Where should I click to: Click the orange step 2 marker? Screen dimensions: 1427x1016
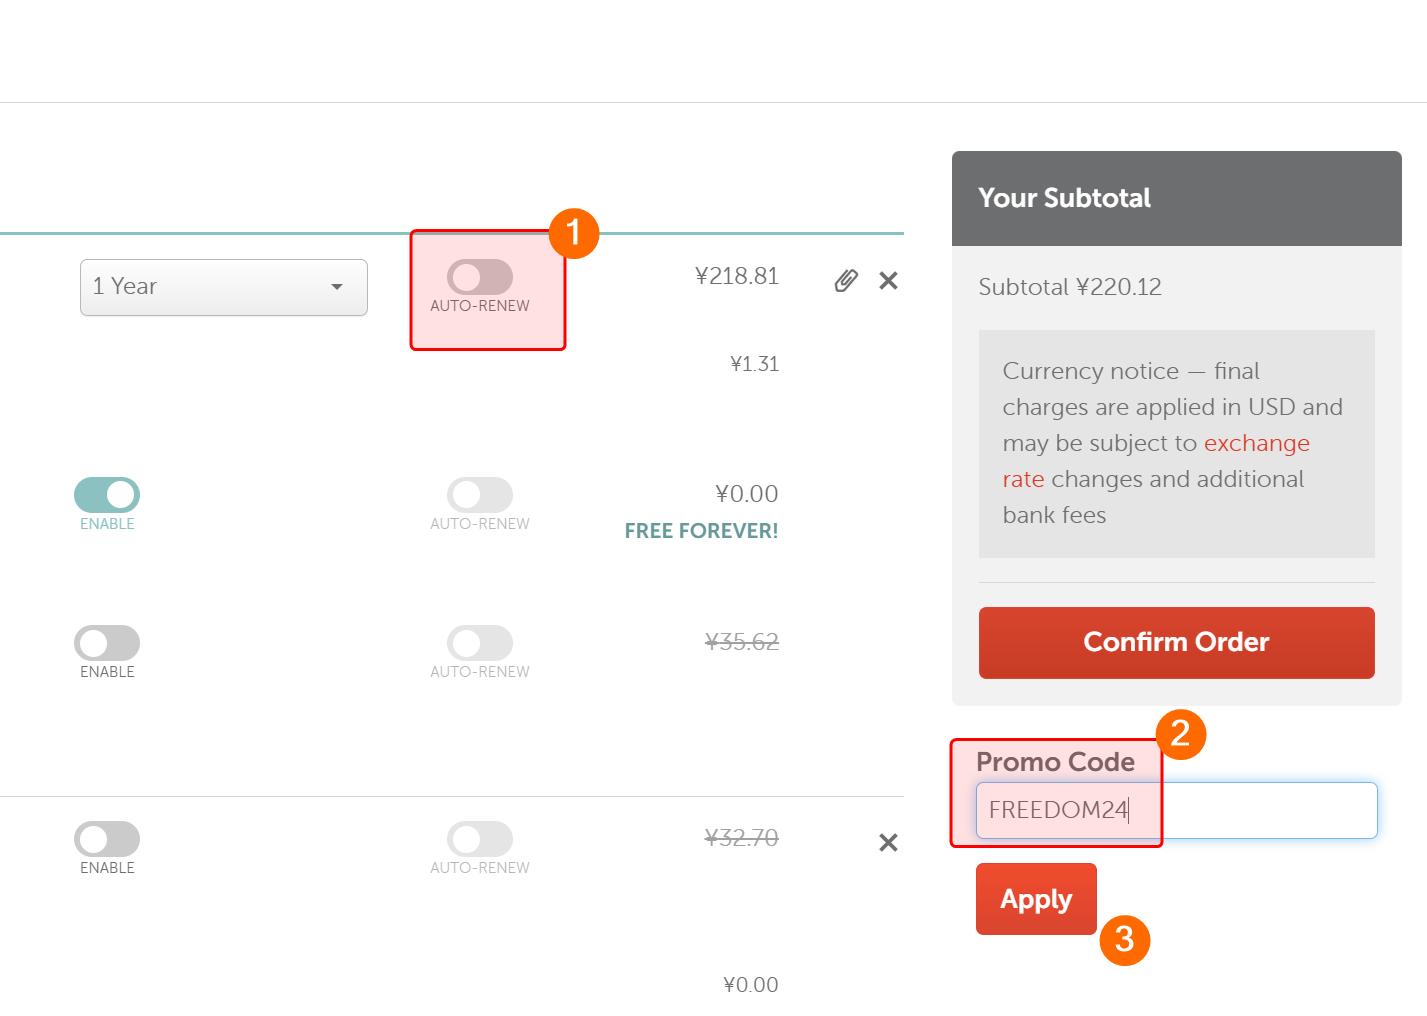[1180, 734]
